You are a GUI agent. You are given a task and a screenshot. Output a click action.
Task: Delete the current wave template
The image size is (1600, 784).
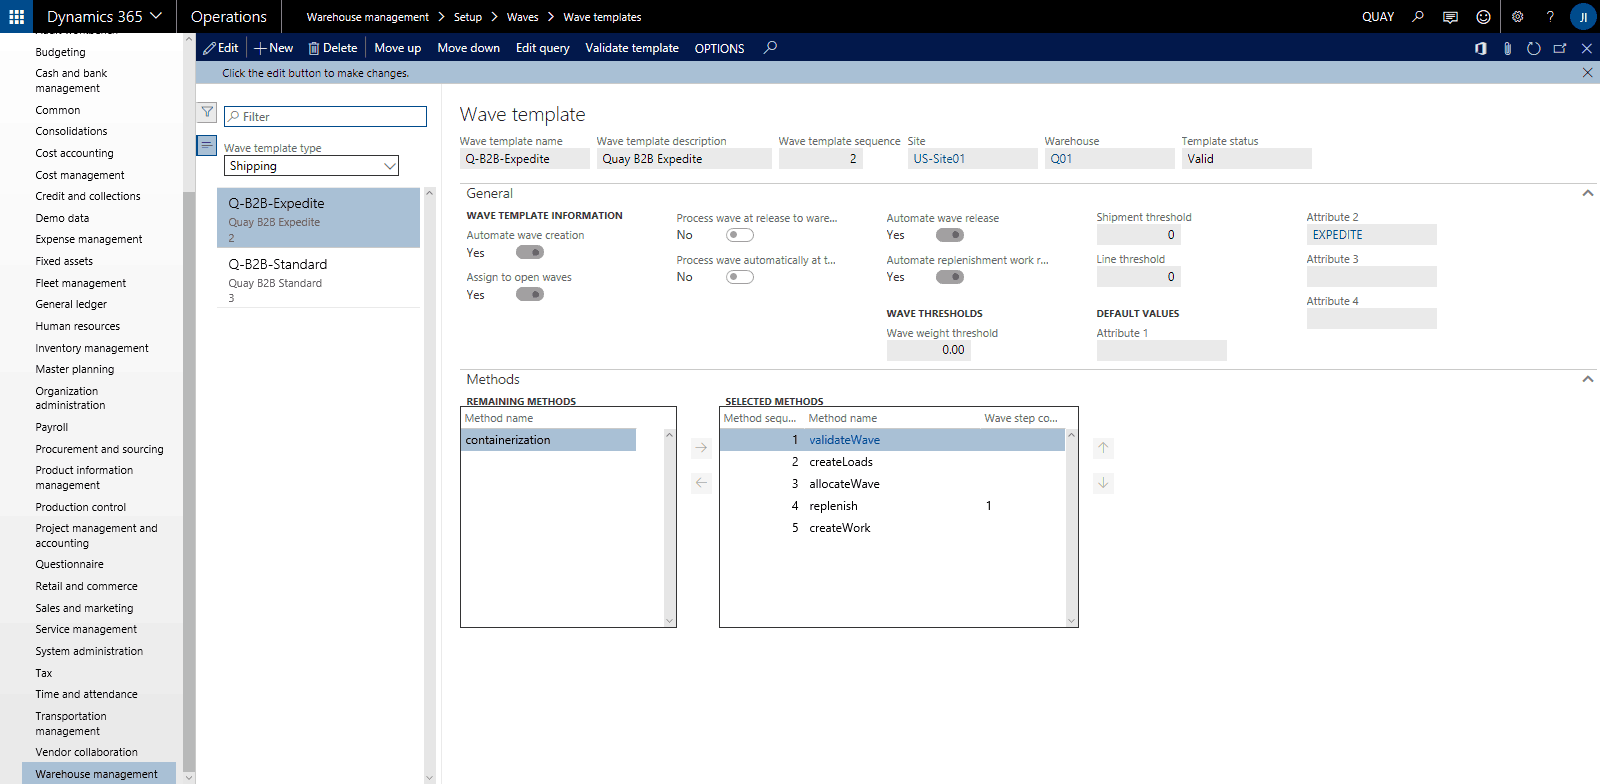click(332, 48)
